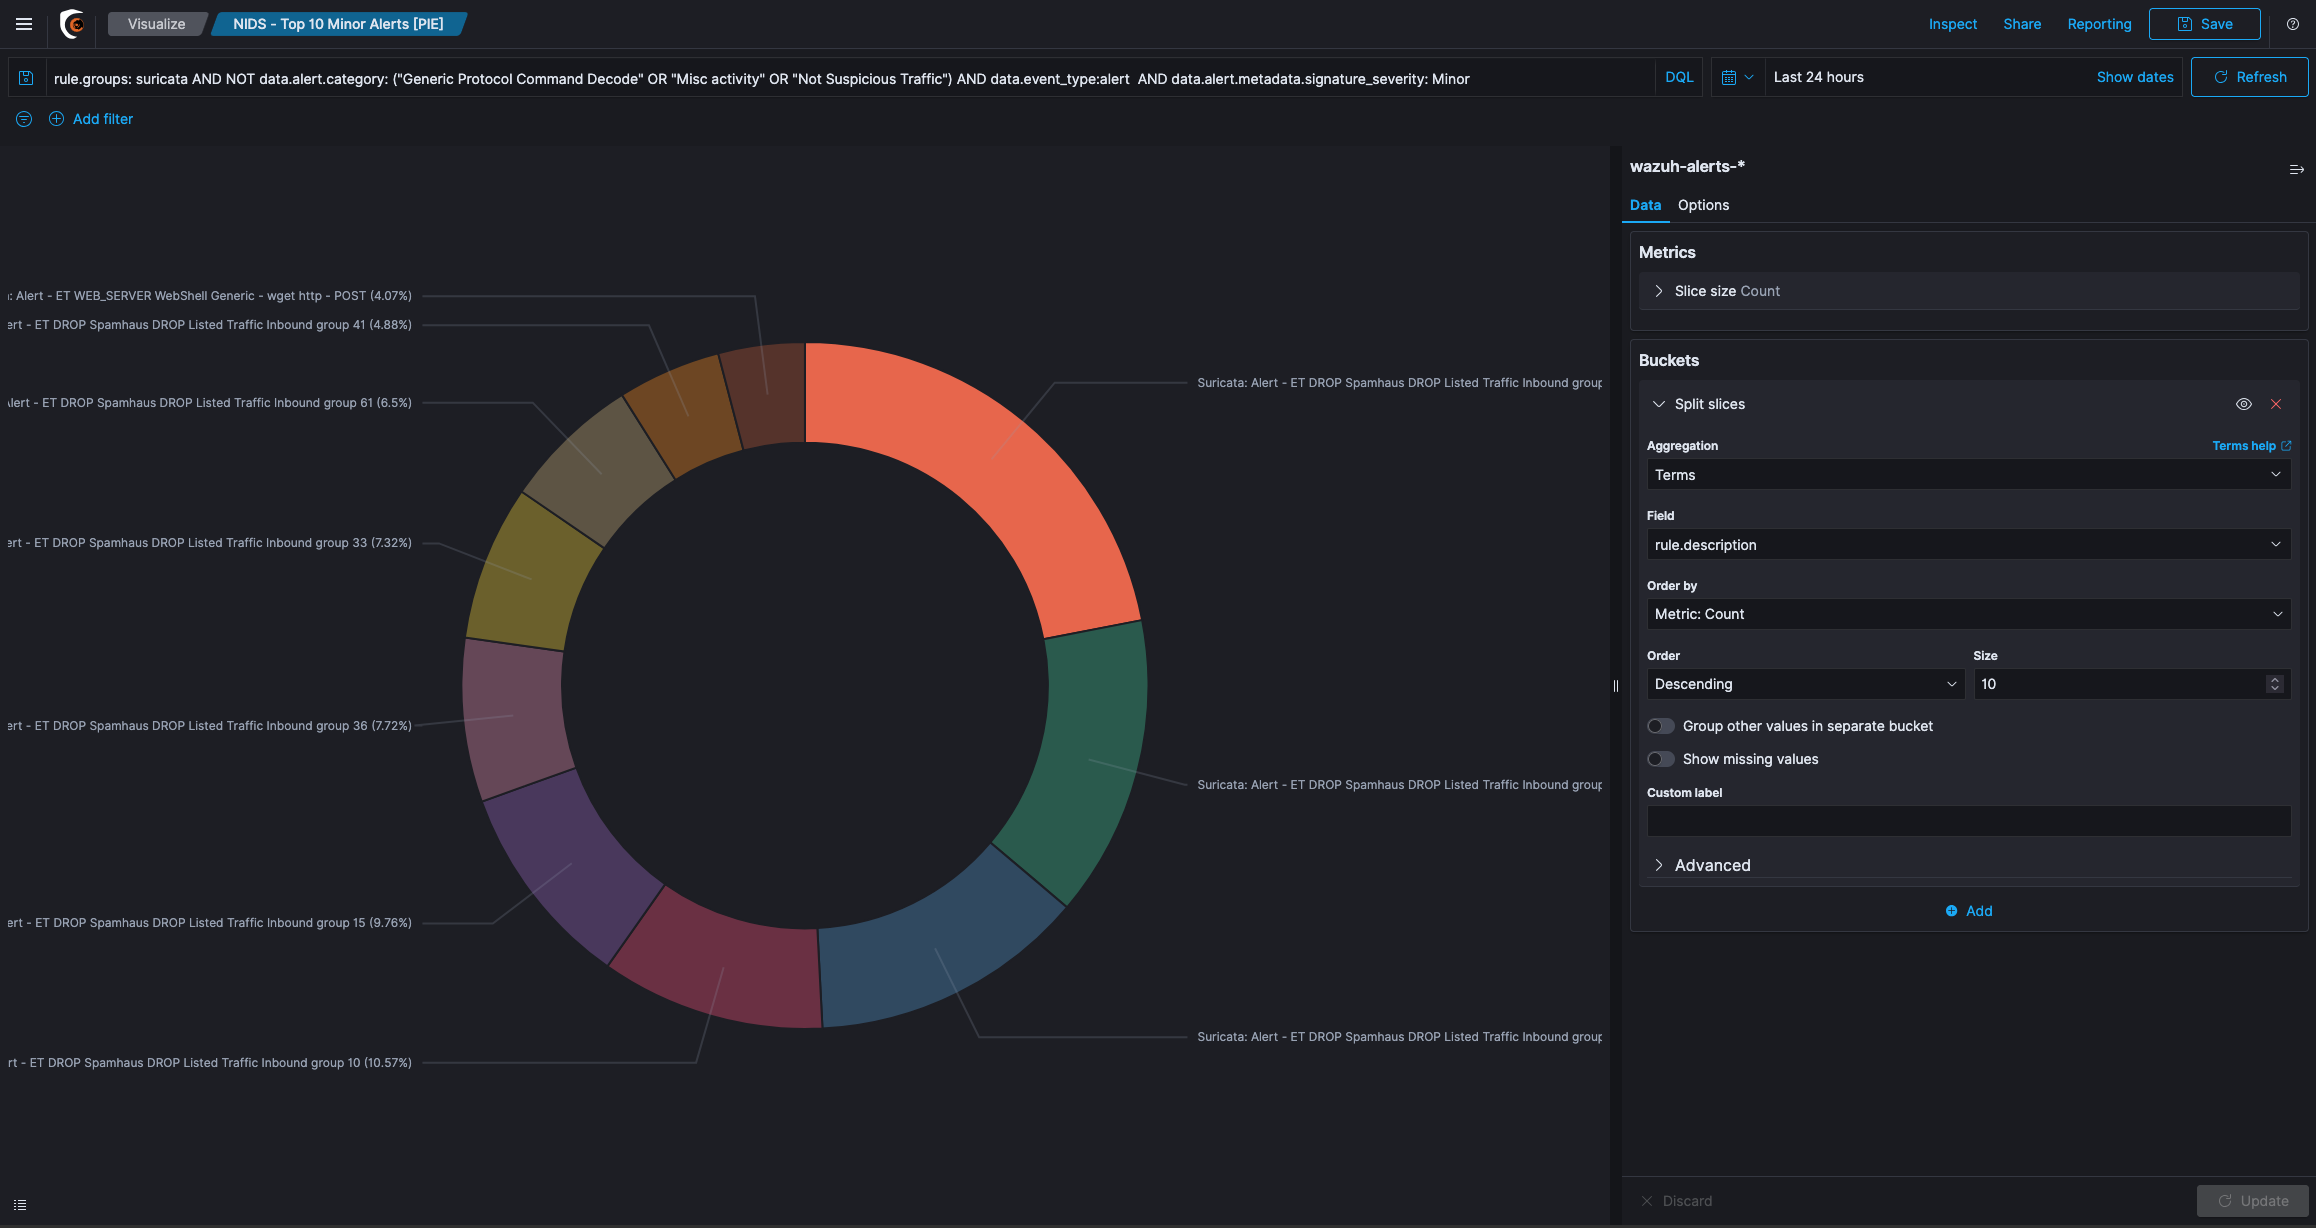Screen dimensions: 2316x1228
Task: Expand the Slice size Count metric
Action: (x=1726, y=291)
